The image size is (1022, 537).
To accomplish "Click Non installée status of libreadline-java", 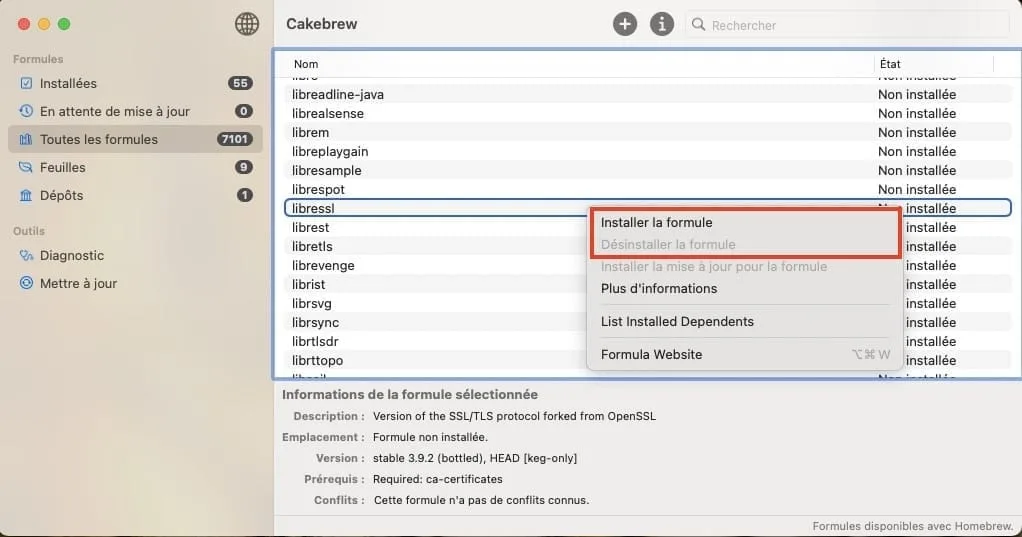I will pos(916,94).
